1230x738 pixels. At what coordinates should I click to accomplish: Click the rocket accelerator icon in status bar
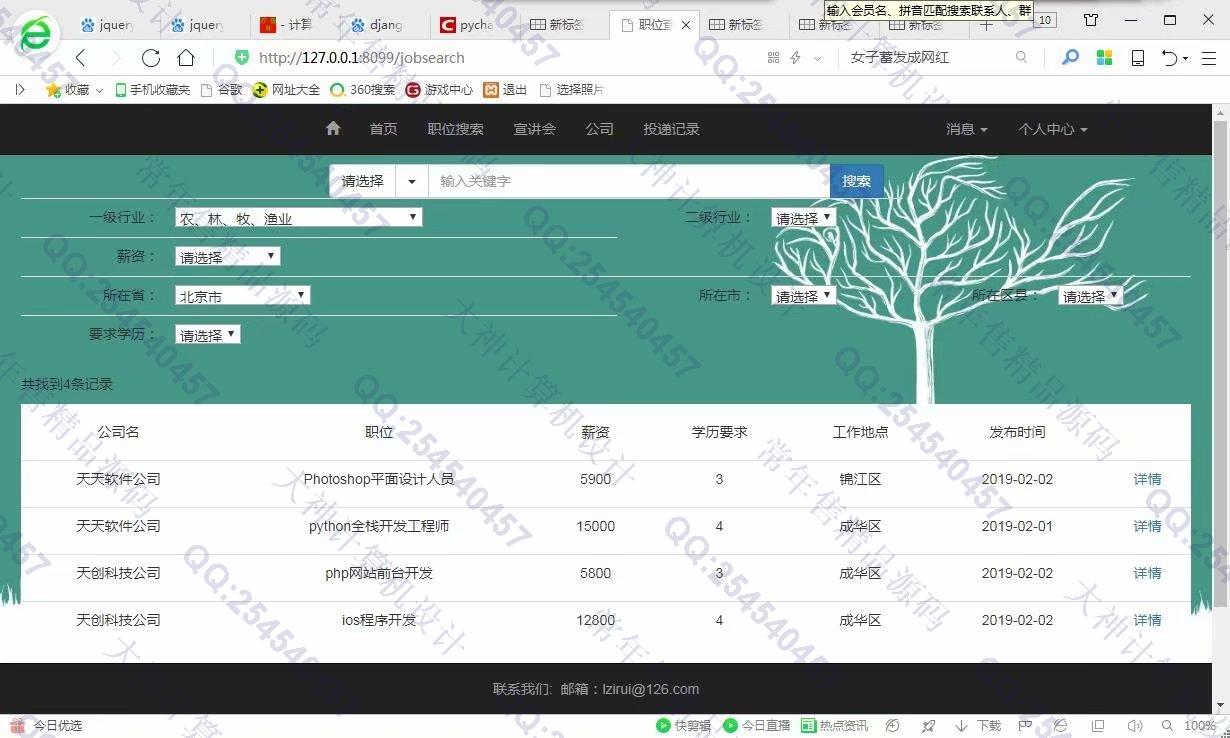click(929, 726)
